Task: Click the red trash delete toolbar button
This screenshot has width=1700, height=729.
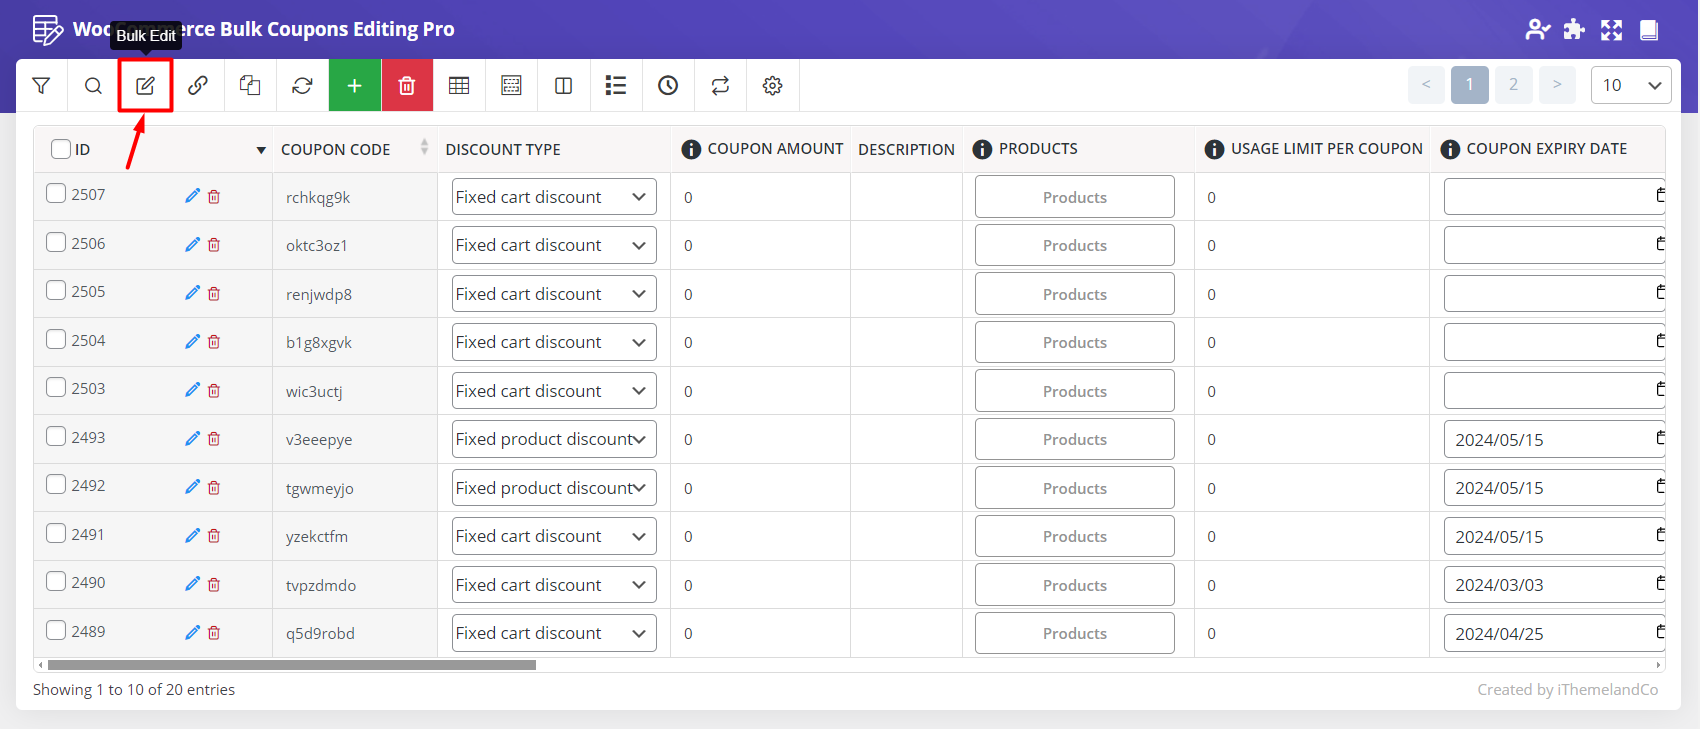Action: click(x=407, y=86)
